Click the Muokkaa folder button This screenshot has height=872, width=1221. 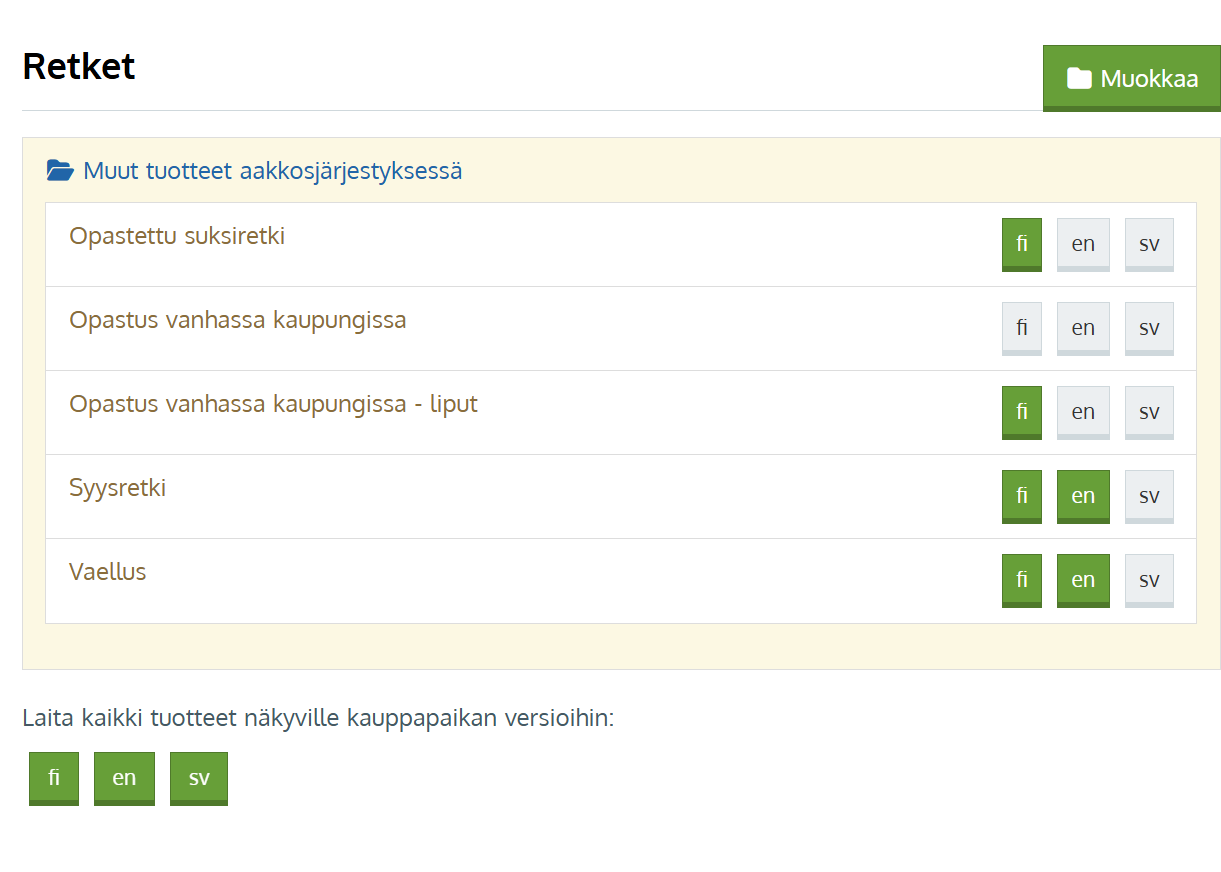pos(1131,78)
